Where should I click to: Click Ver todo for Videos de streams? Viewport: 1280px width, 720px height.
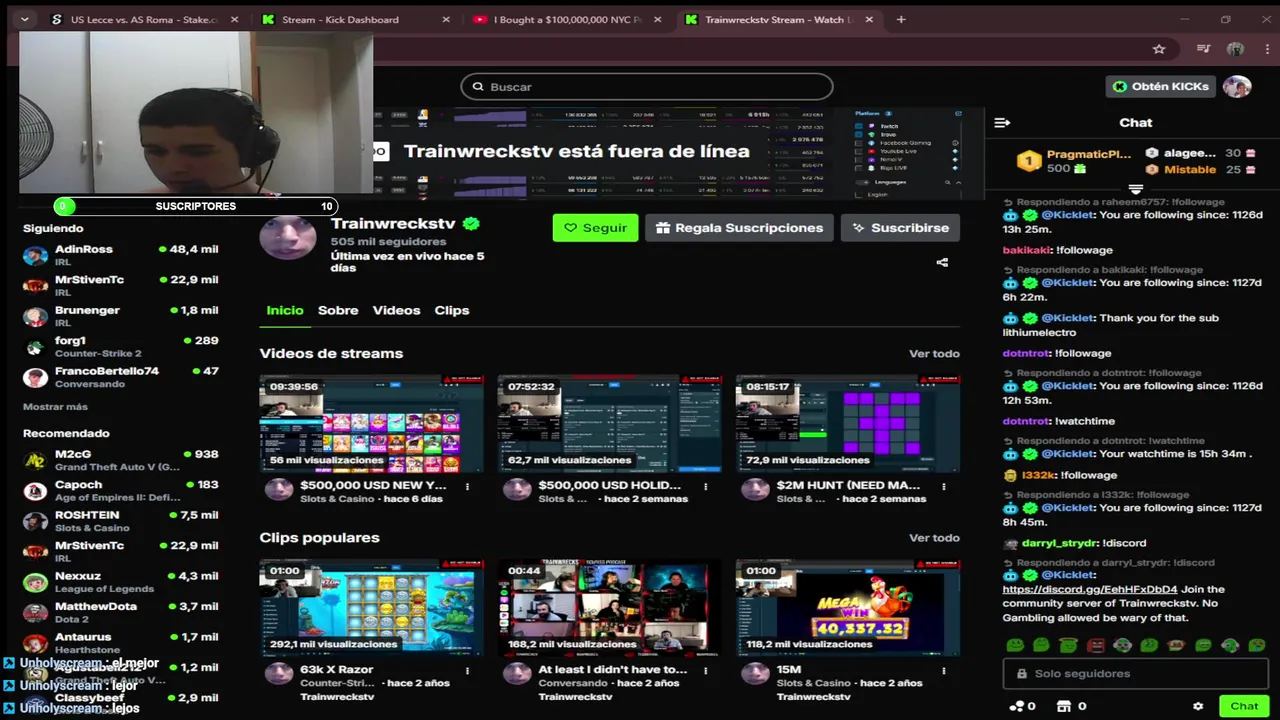(x=934, y=354)
